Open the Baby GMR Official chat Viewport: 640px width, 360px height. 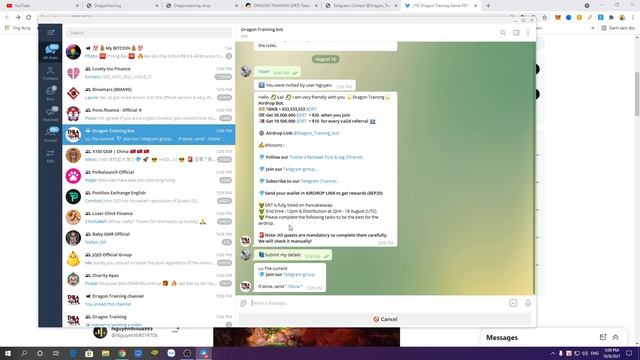pos(149,238)
